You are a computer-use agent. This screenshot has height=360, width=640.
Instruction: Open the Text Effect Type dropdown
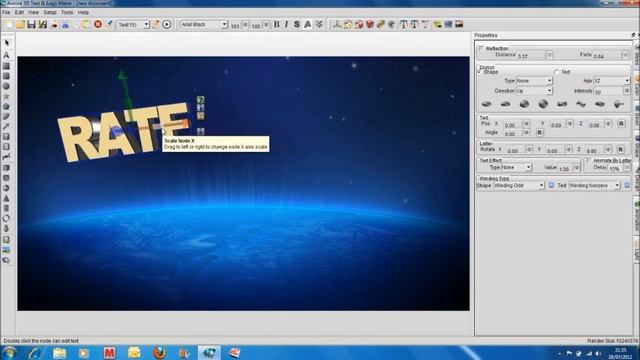coord(516,167)
